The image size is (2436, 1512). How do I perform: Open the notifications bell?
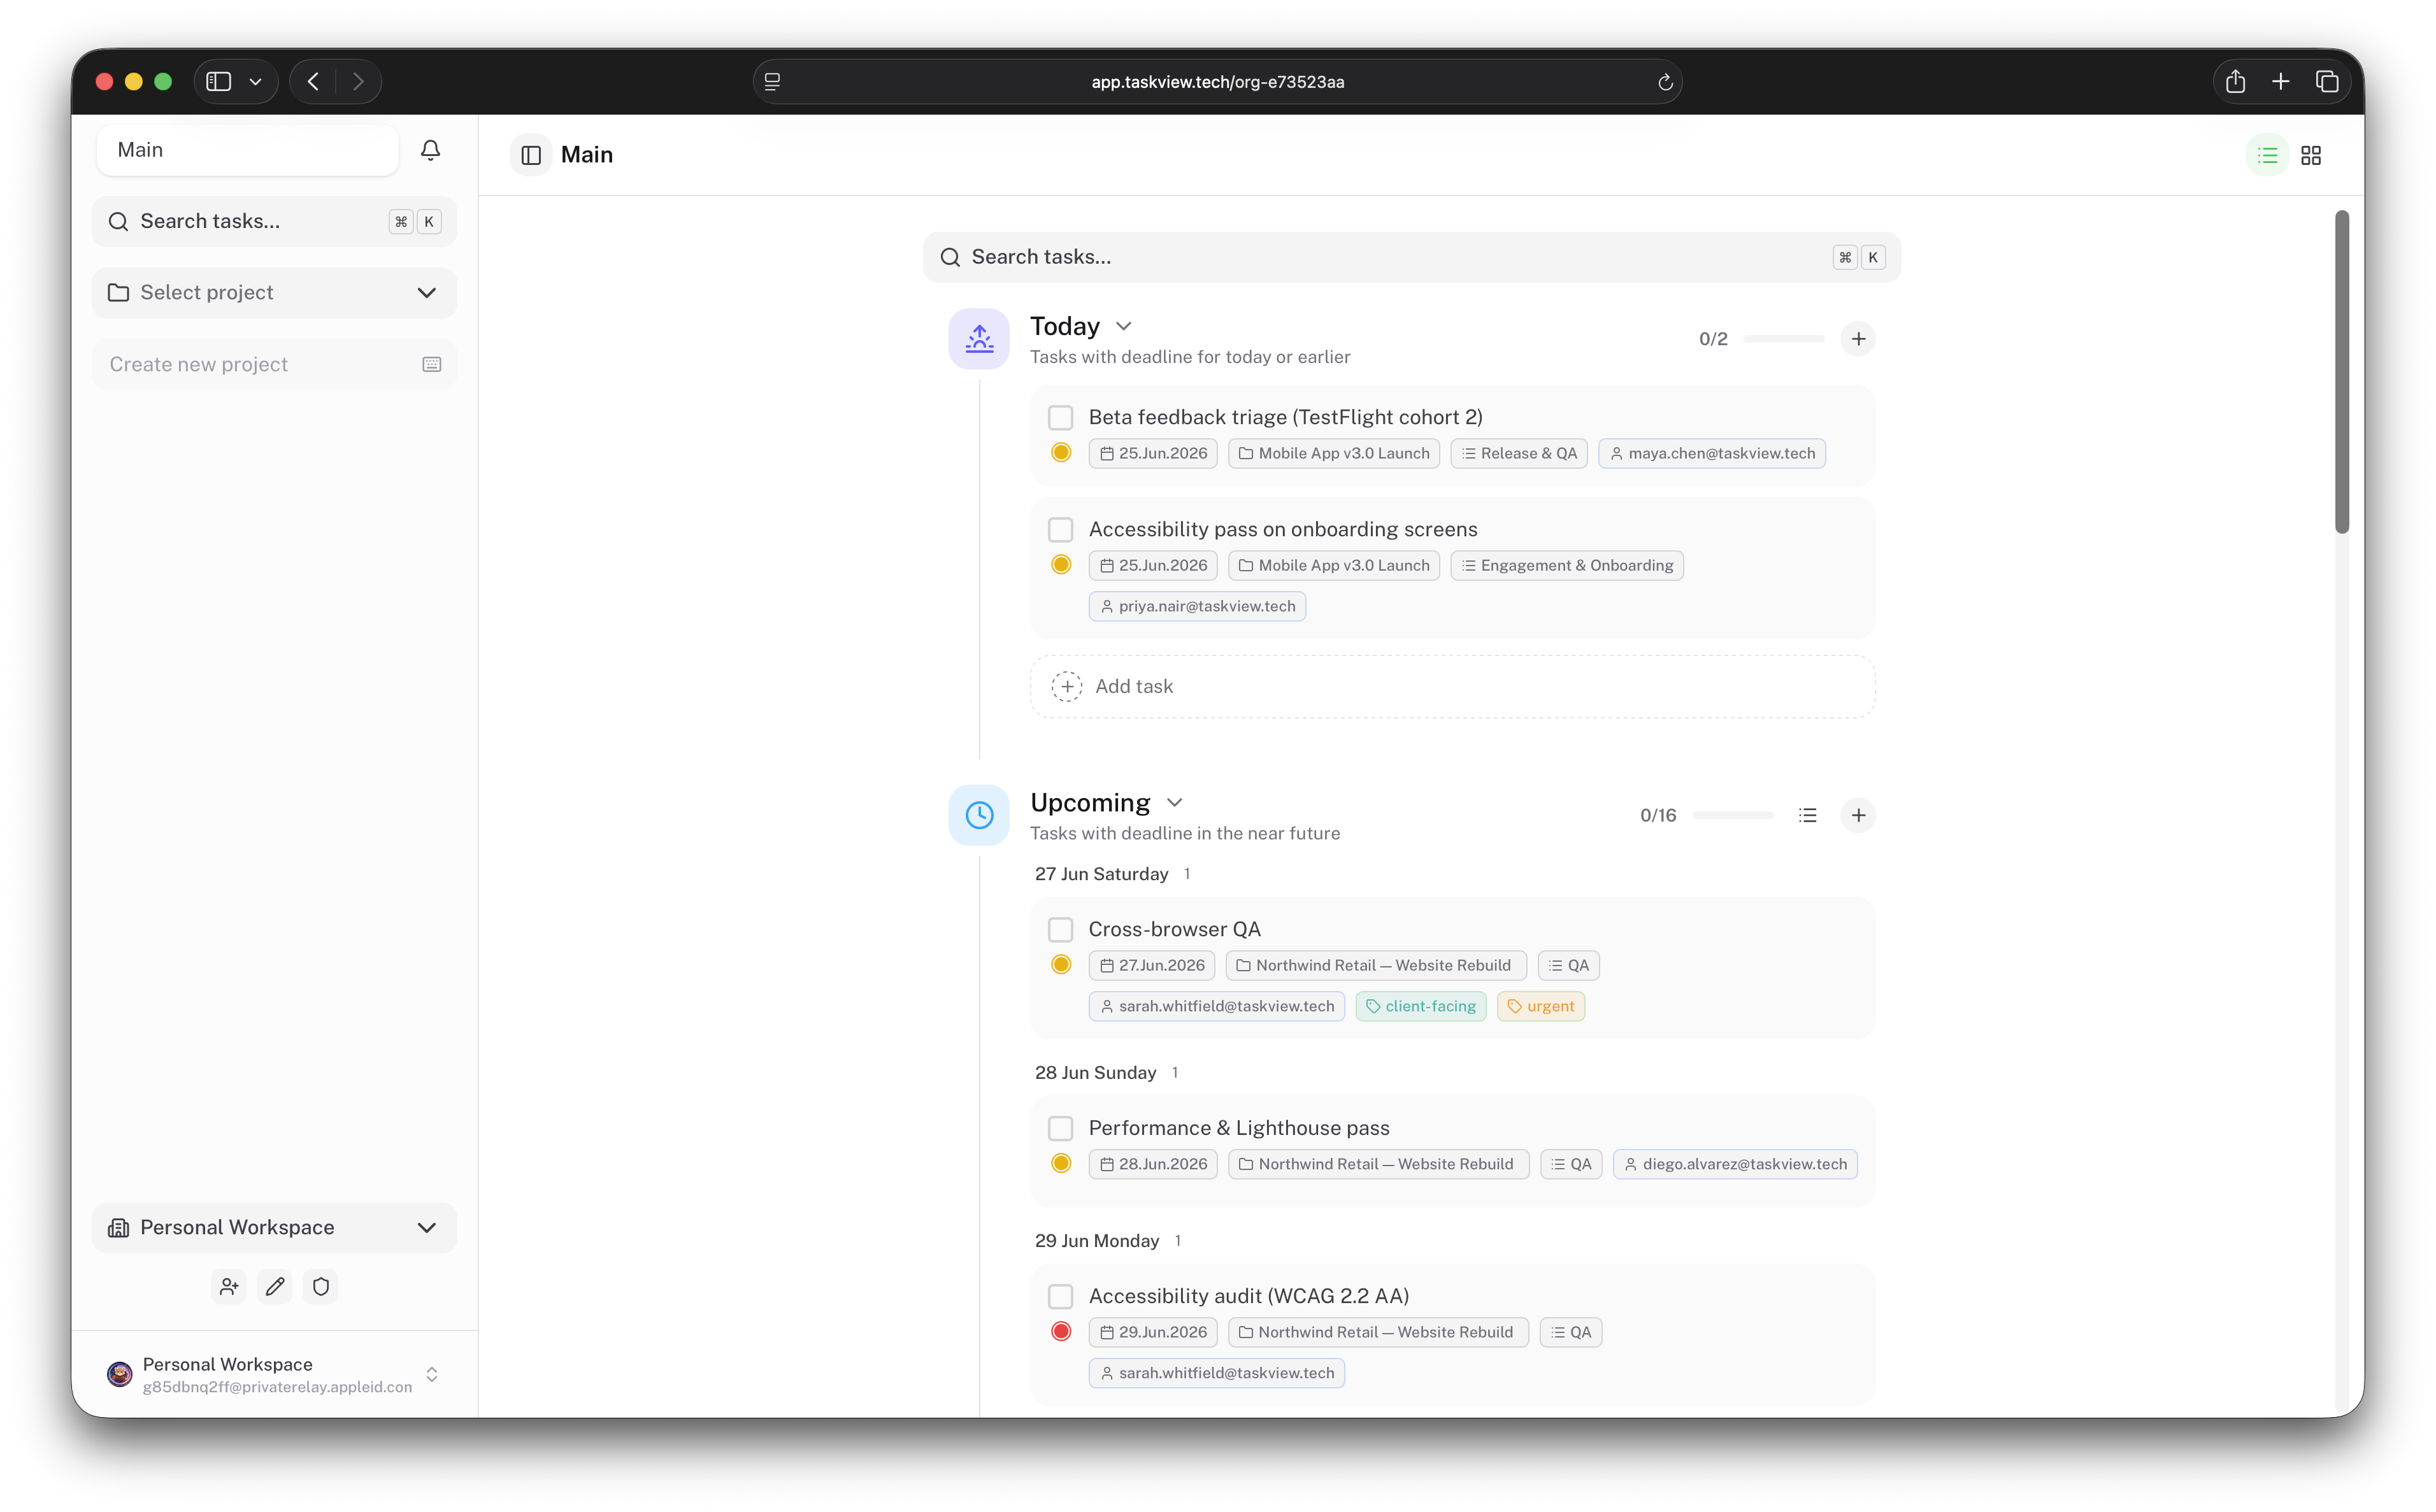(430, 150)
